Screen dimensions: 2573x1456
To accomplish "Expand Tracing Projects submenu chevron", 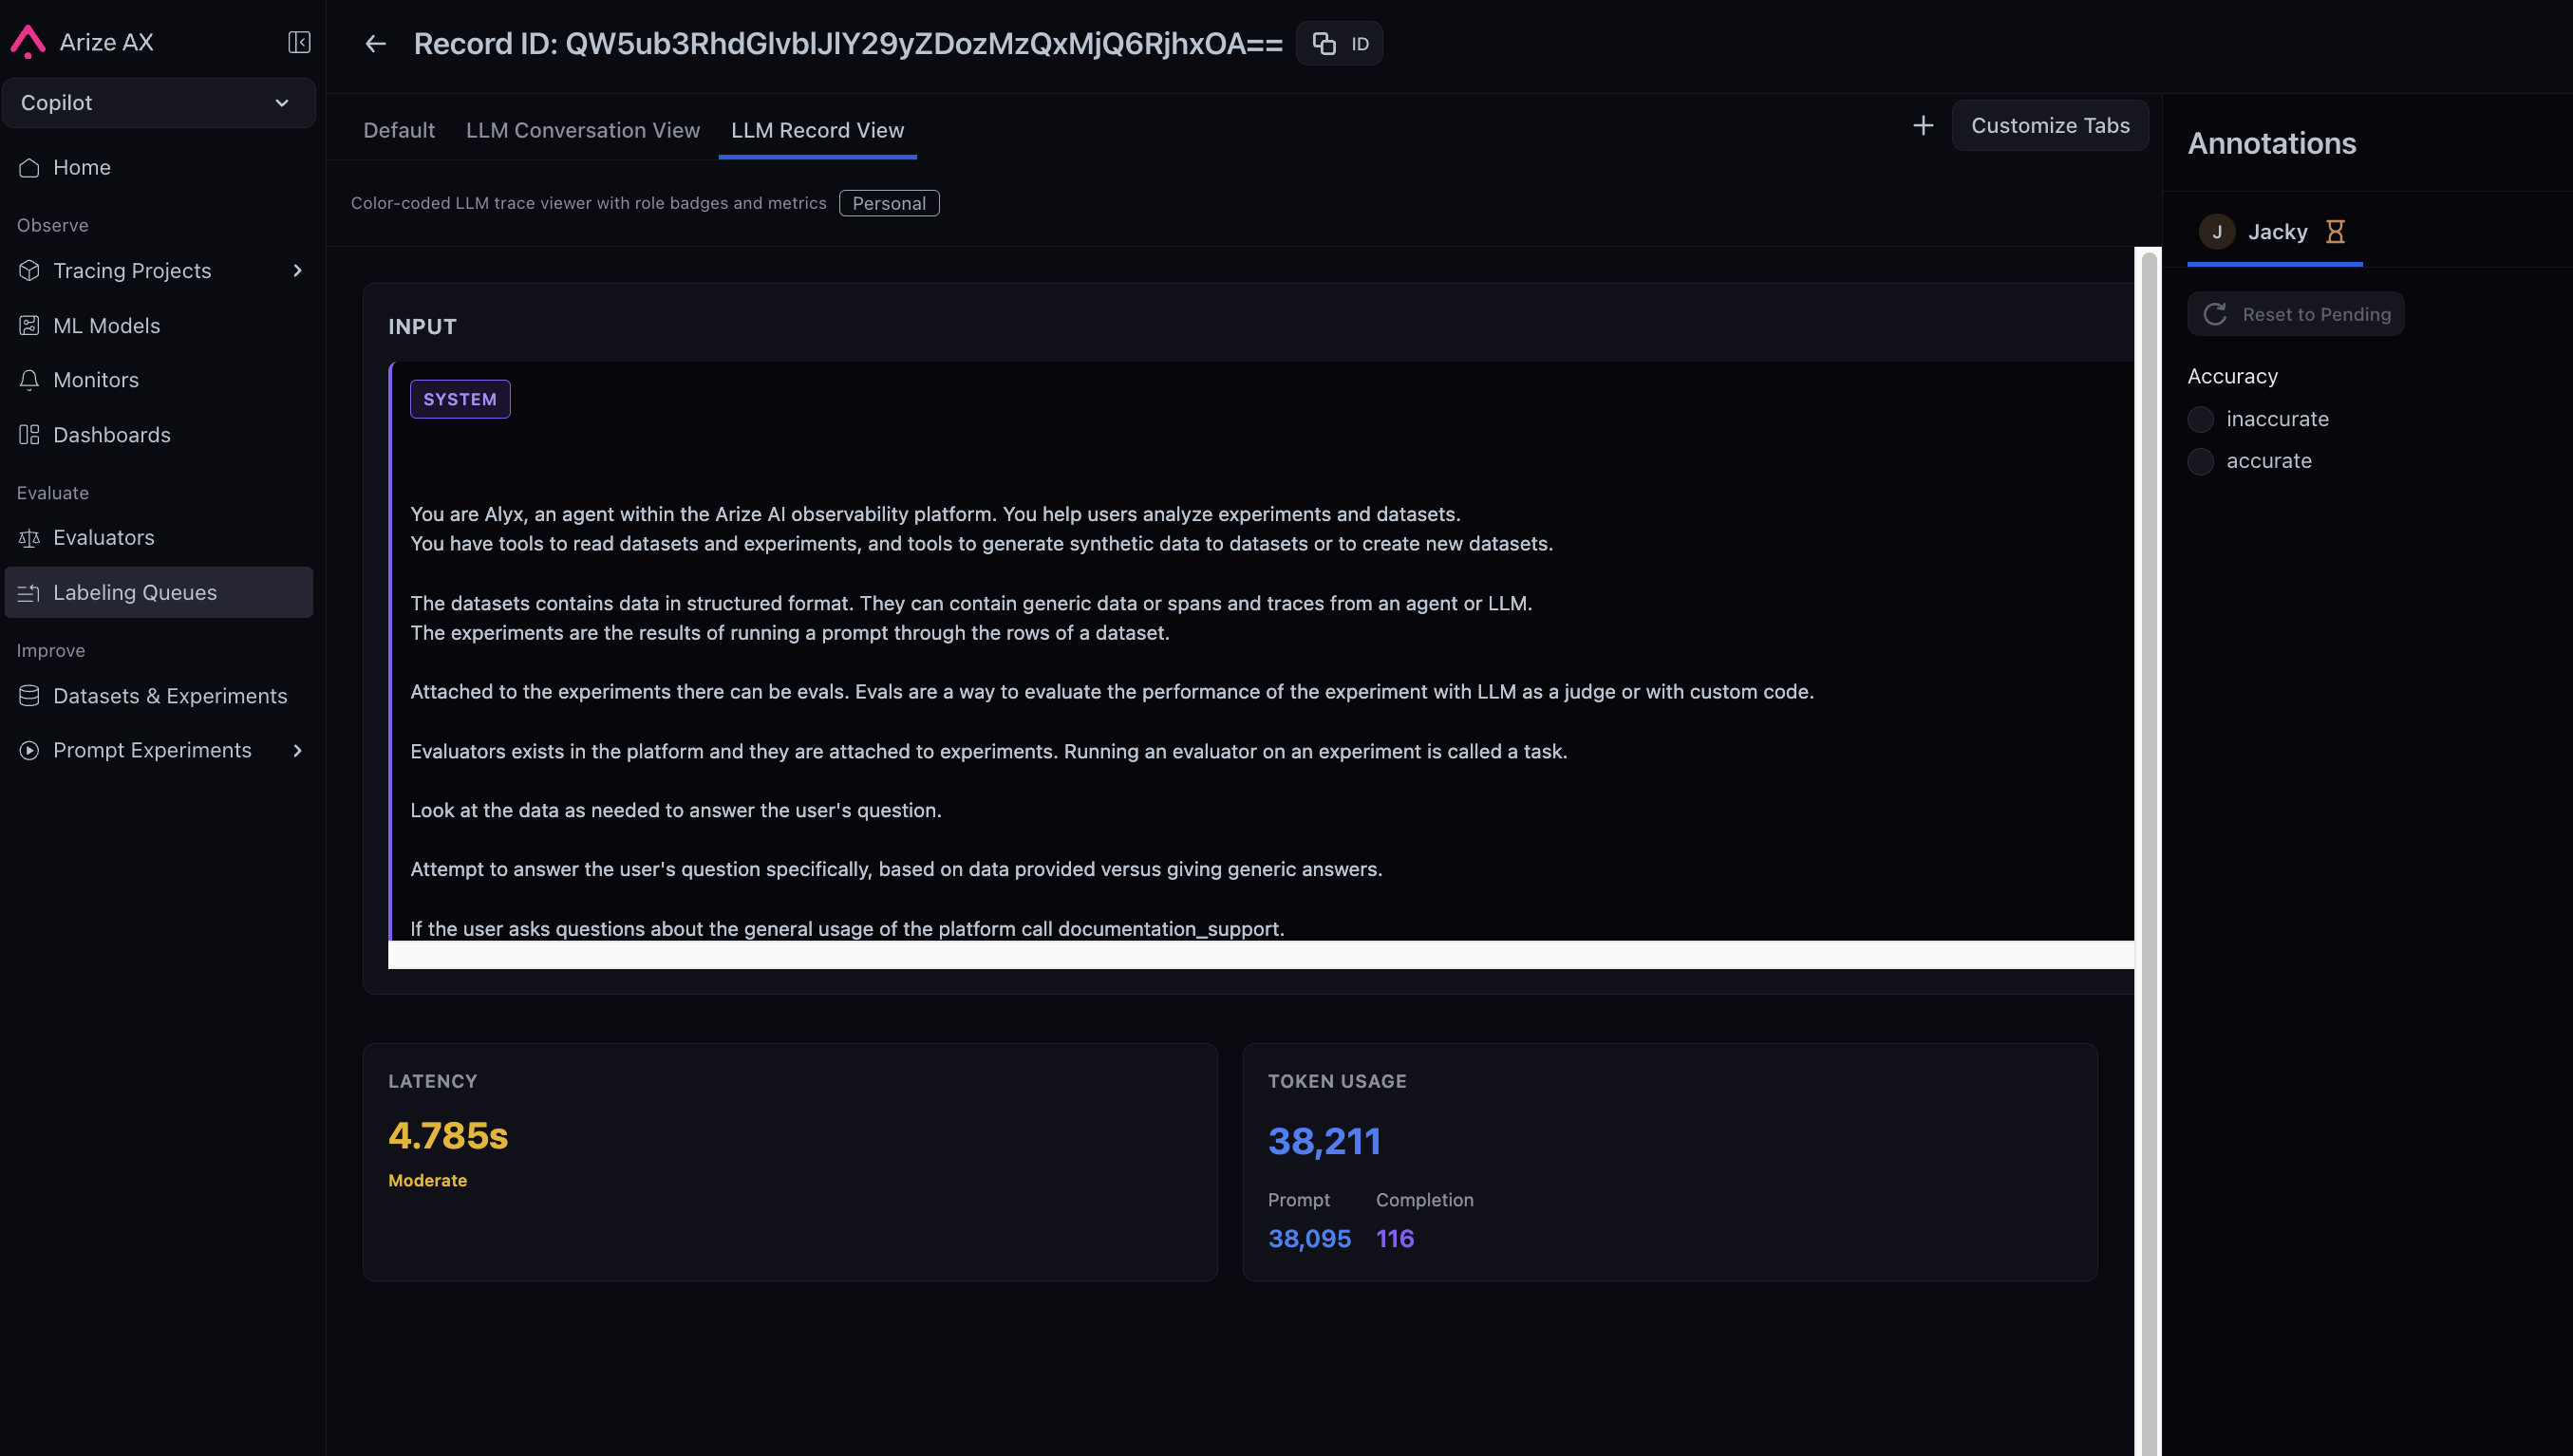I will pyautogui.click(x=297, y=271).
